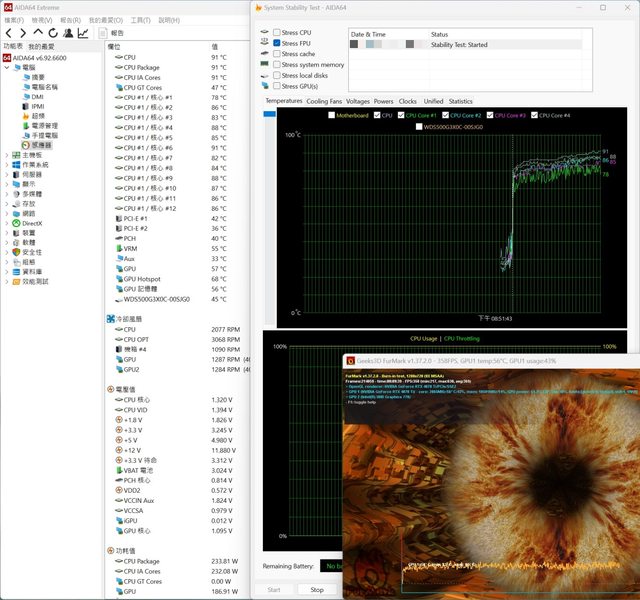Select the 感應器 sensor item in tree
640x600 pixels.
pyautogui.click(x=41, y=145)
